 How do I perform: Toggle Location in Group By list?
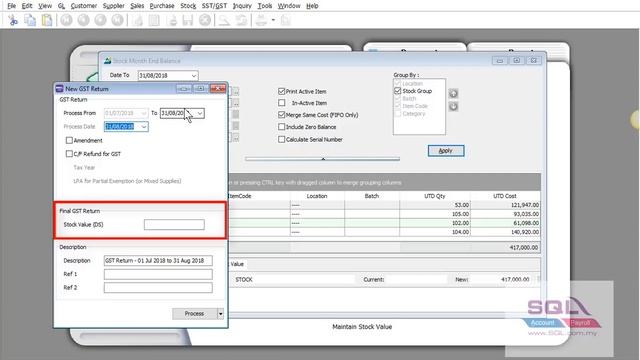398,83
